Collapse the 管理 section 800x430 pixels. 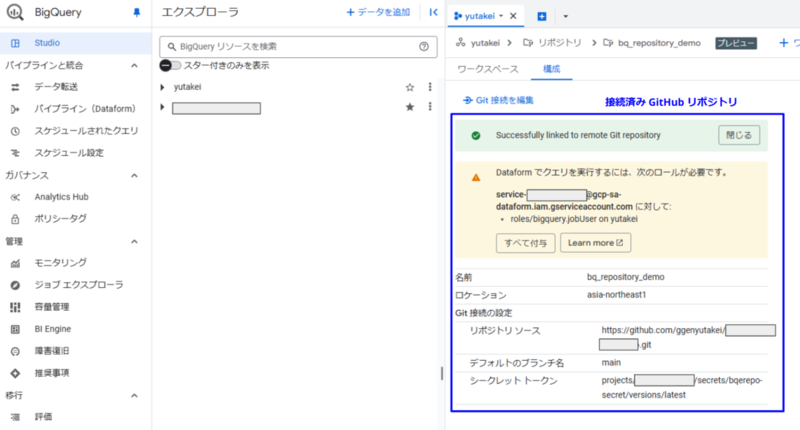tap(134, 241)
